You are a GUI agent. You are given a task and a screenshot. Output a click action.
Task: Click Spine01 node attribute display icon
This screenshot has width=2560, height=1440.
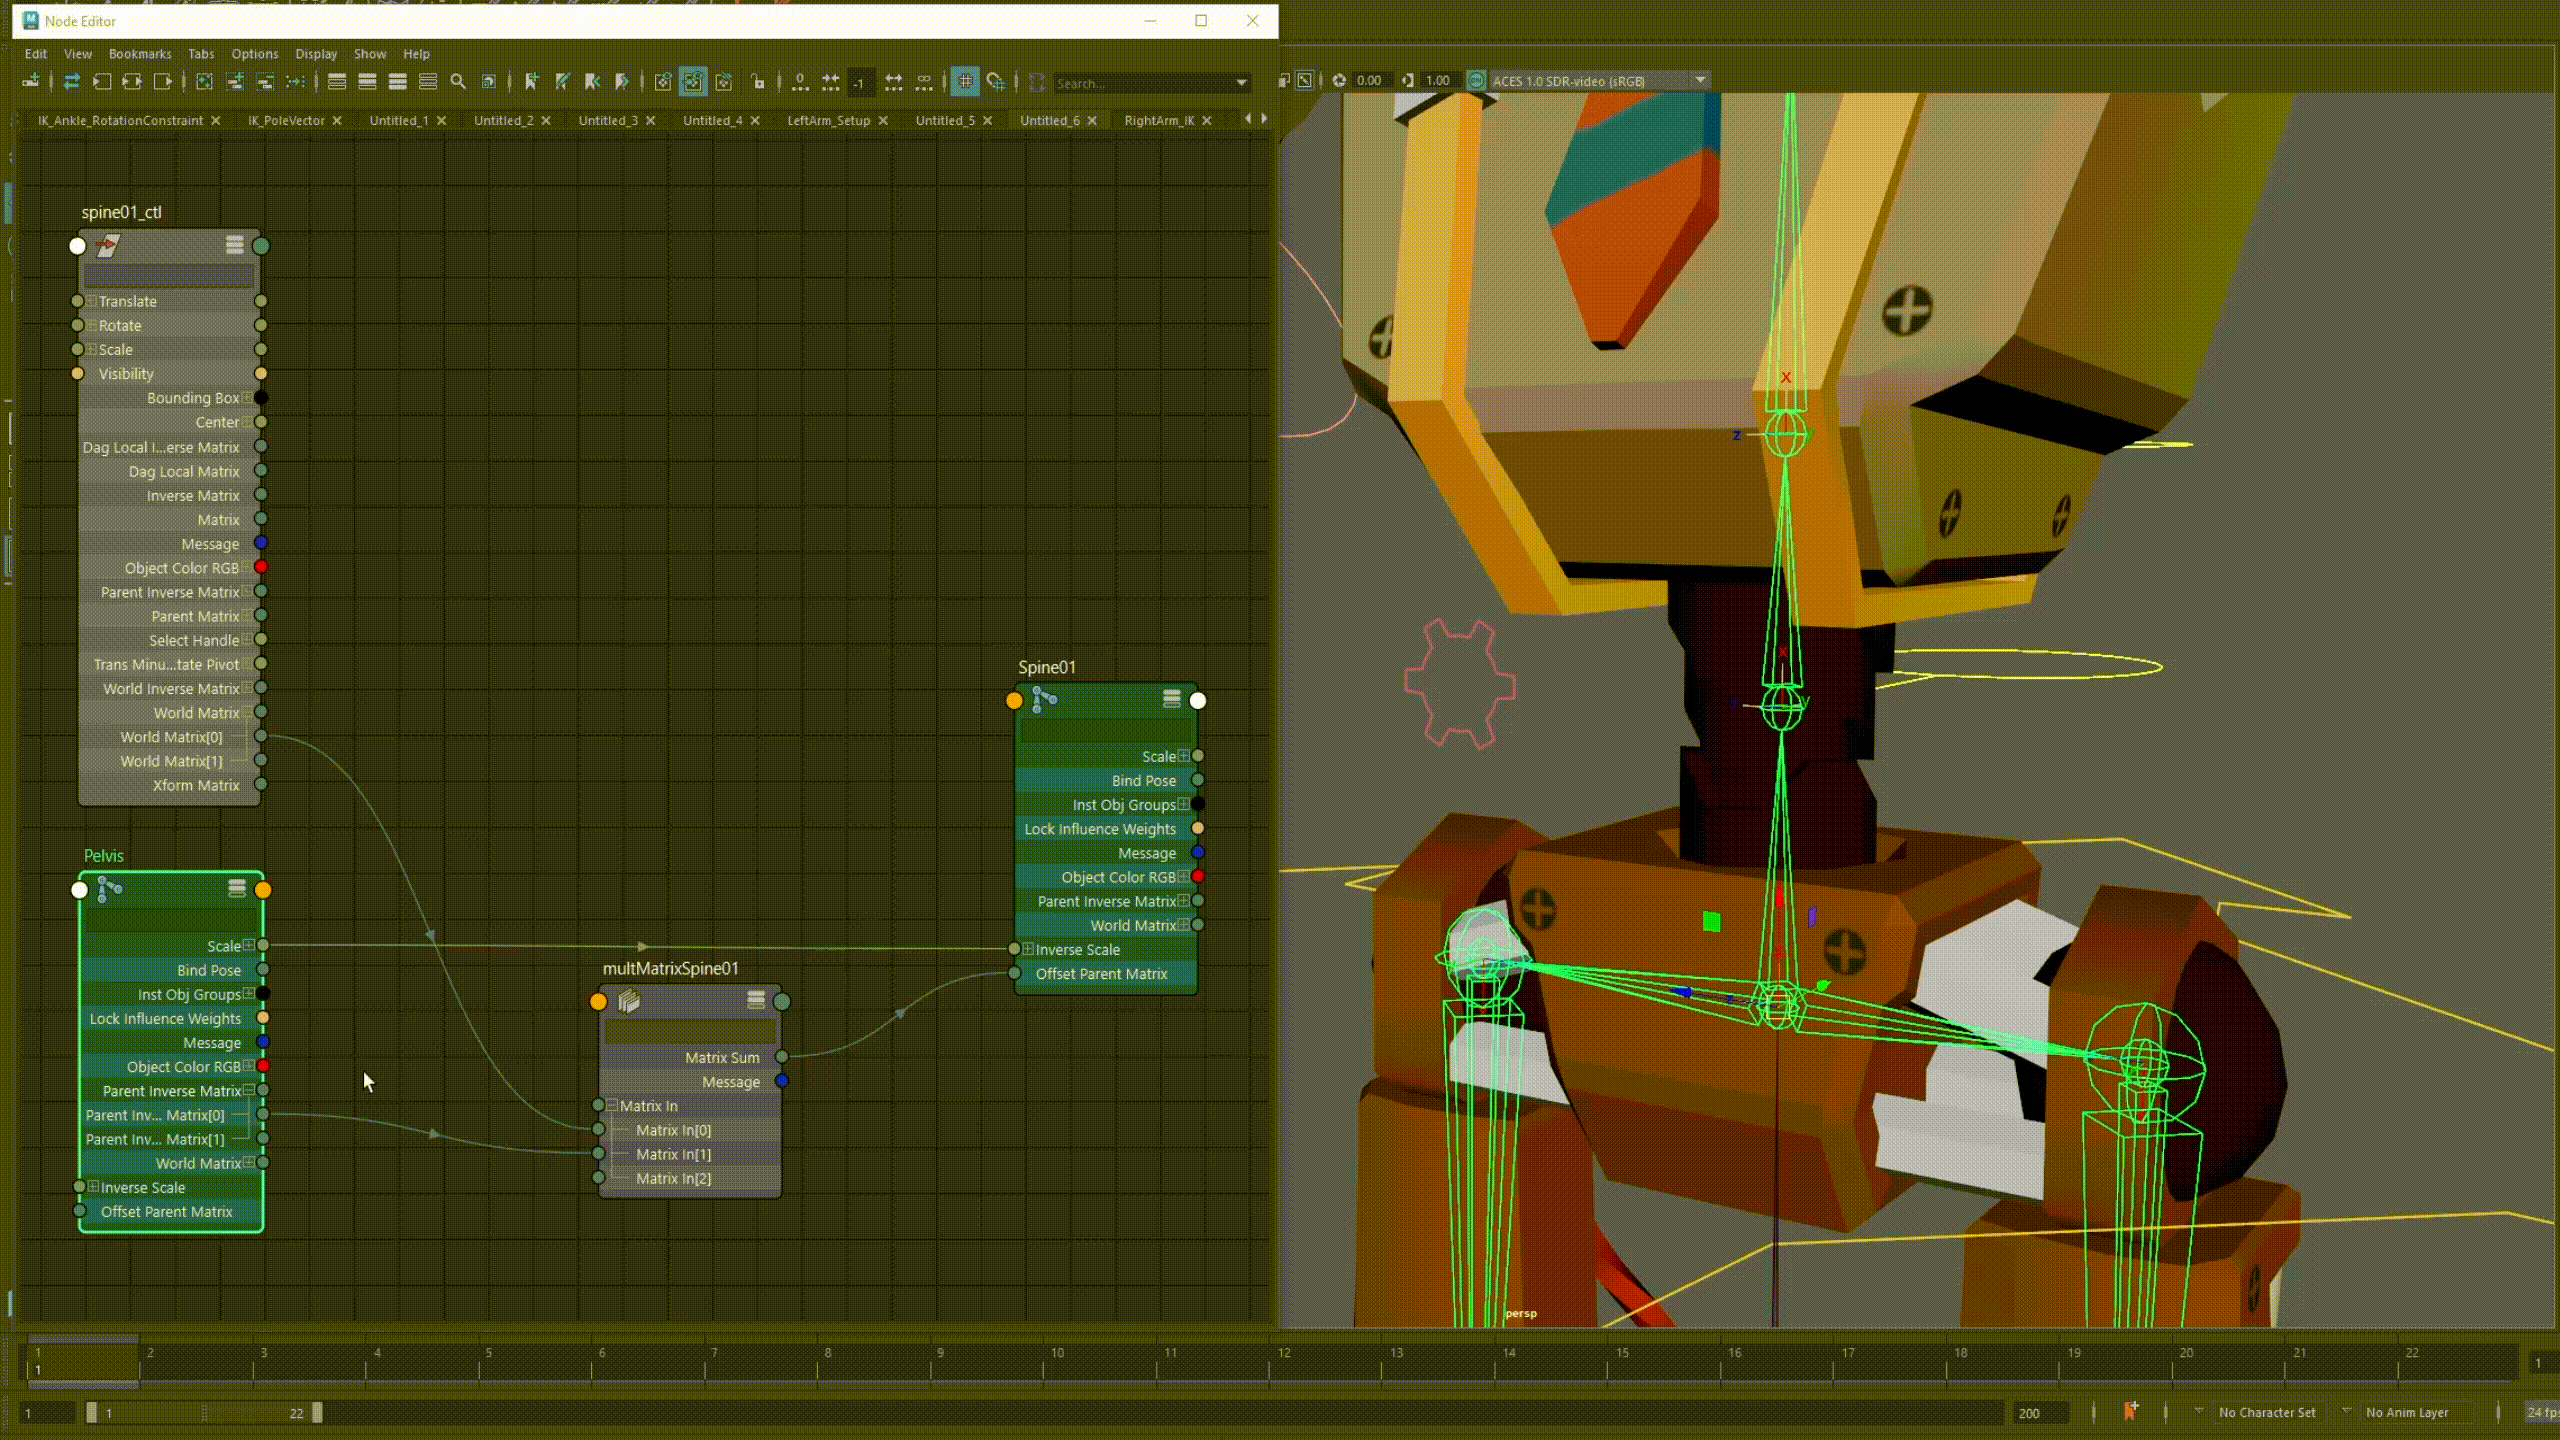(x=1171, y=699)
